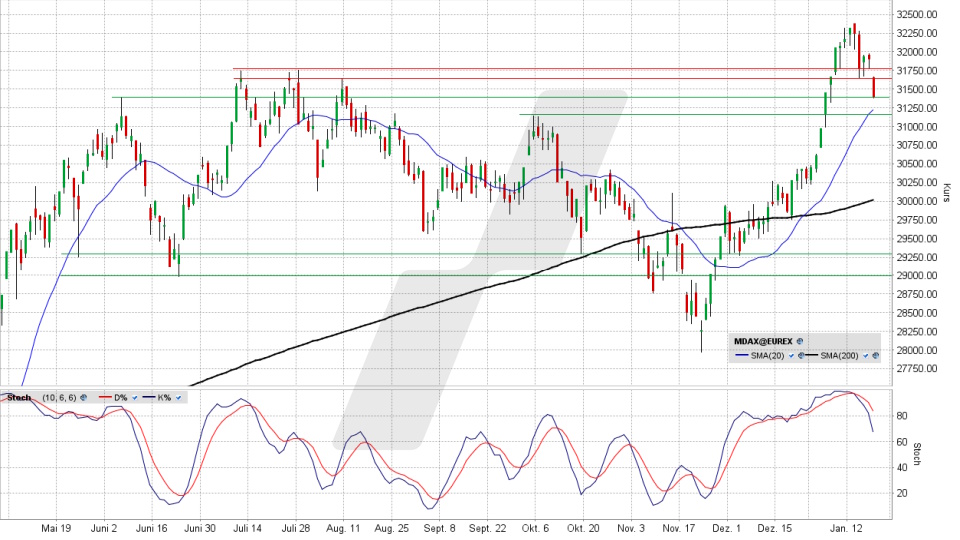Toggle the SMA(200) visibility checkmark
Image resolution: width=960 pixels, height=540 pixels.
coord(865,356)
